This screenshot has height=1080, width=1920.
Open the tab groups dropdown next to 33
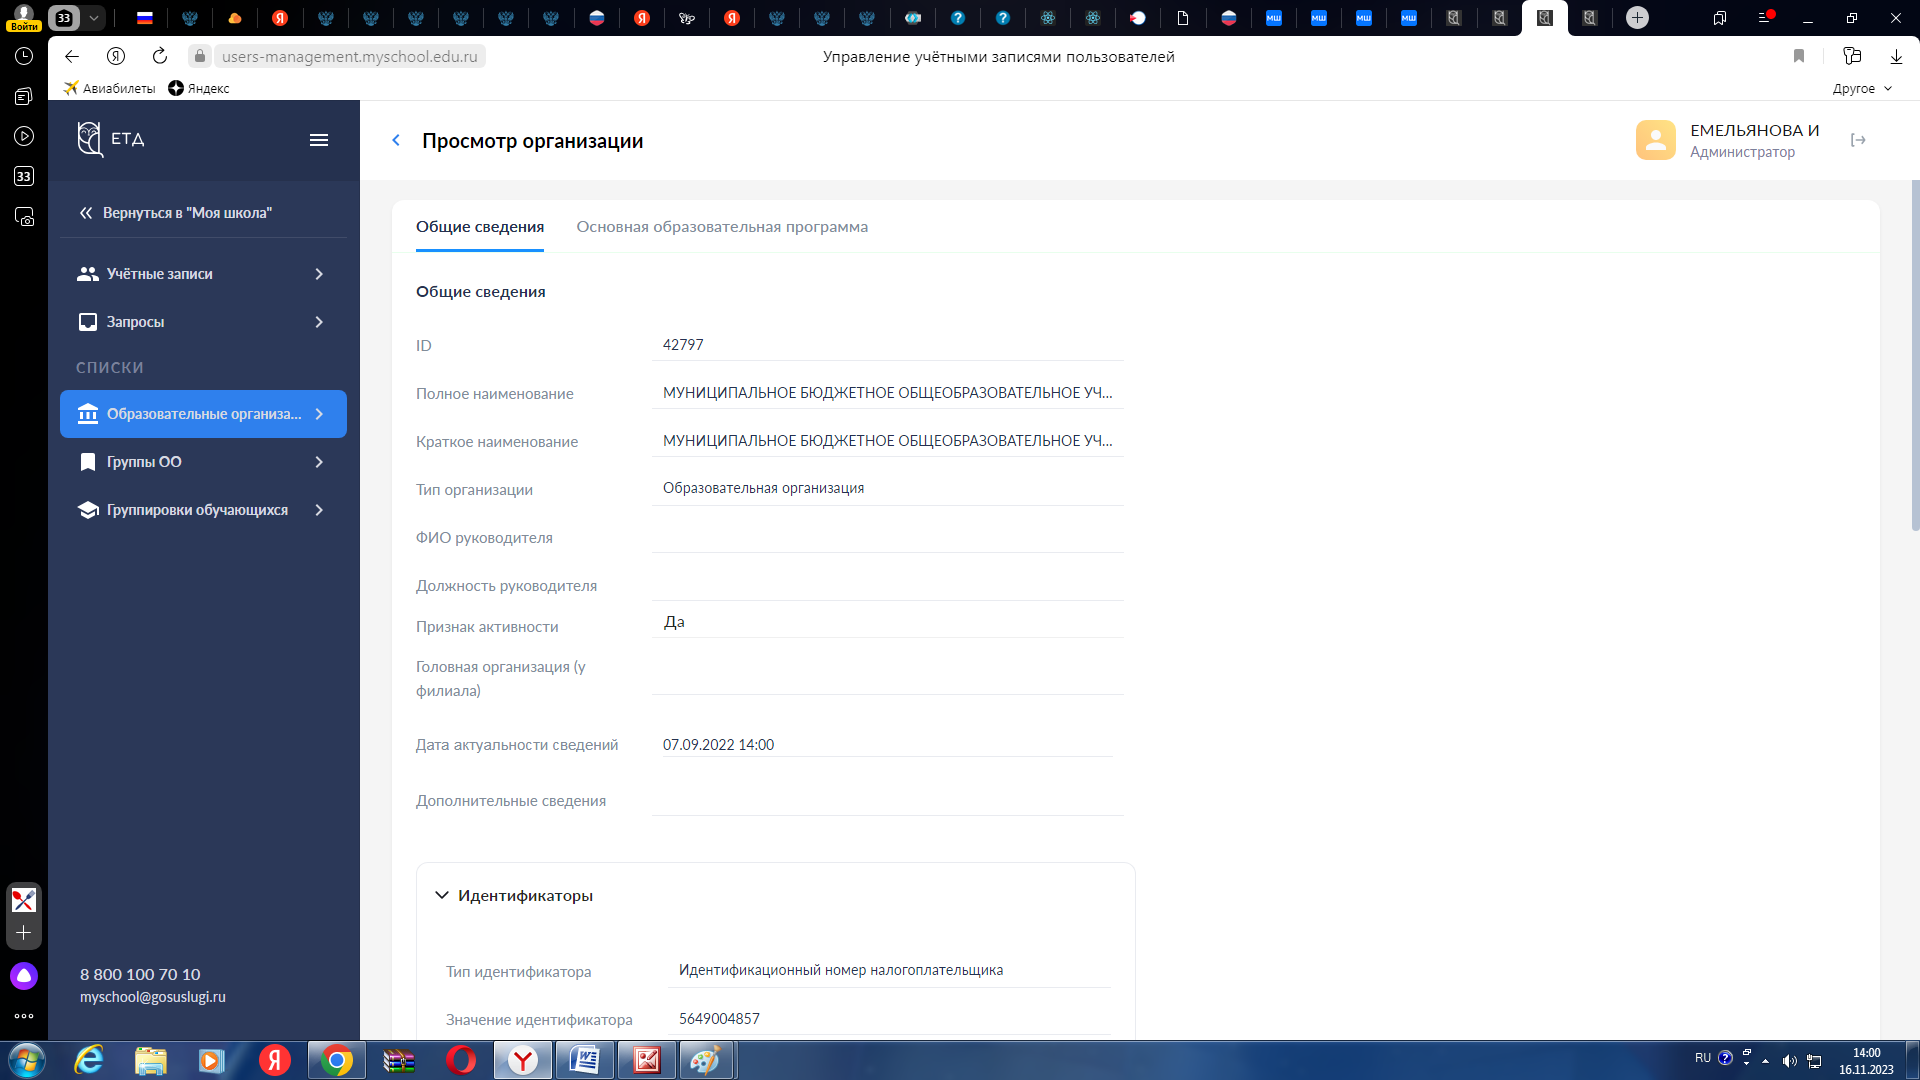click(x=93, y=17)
